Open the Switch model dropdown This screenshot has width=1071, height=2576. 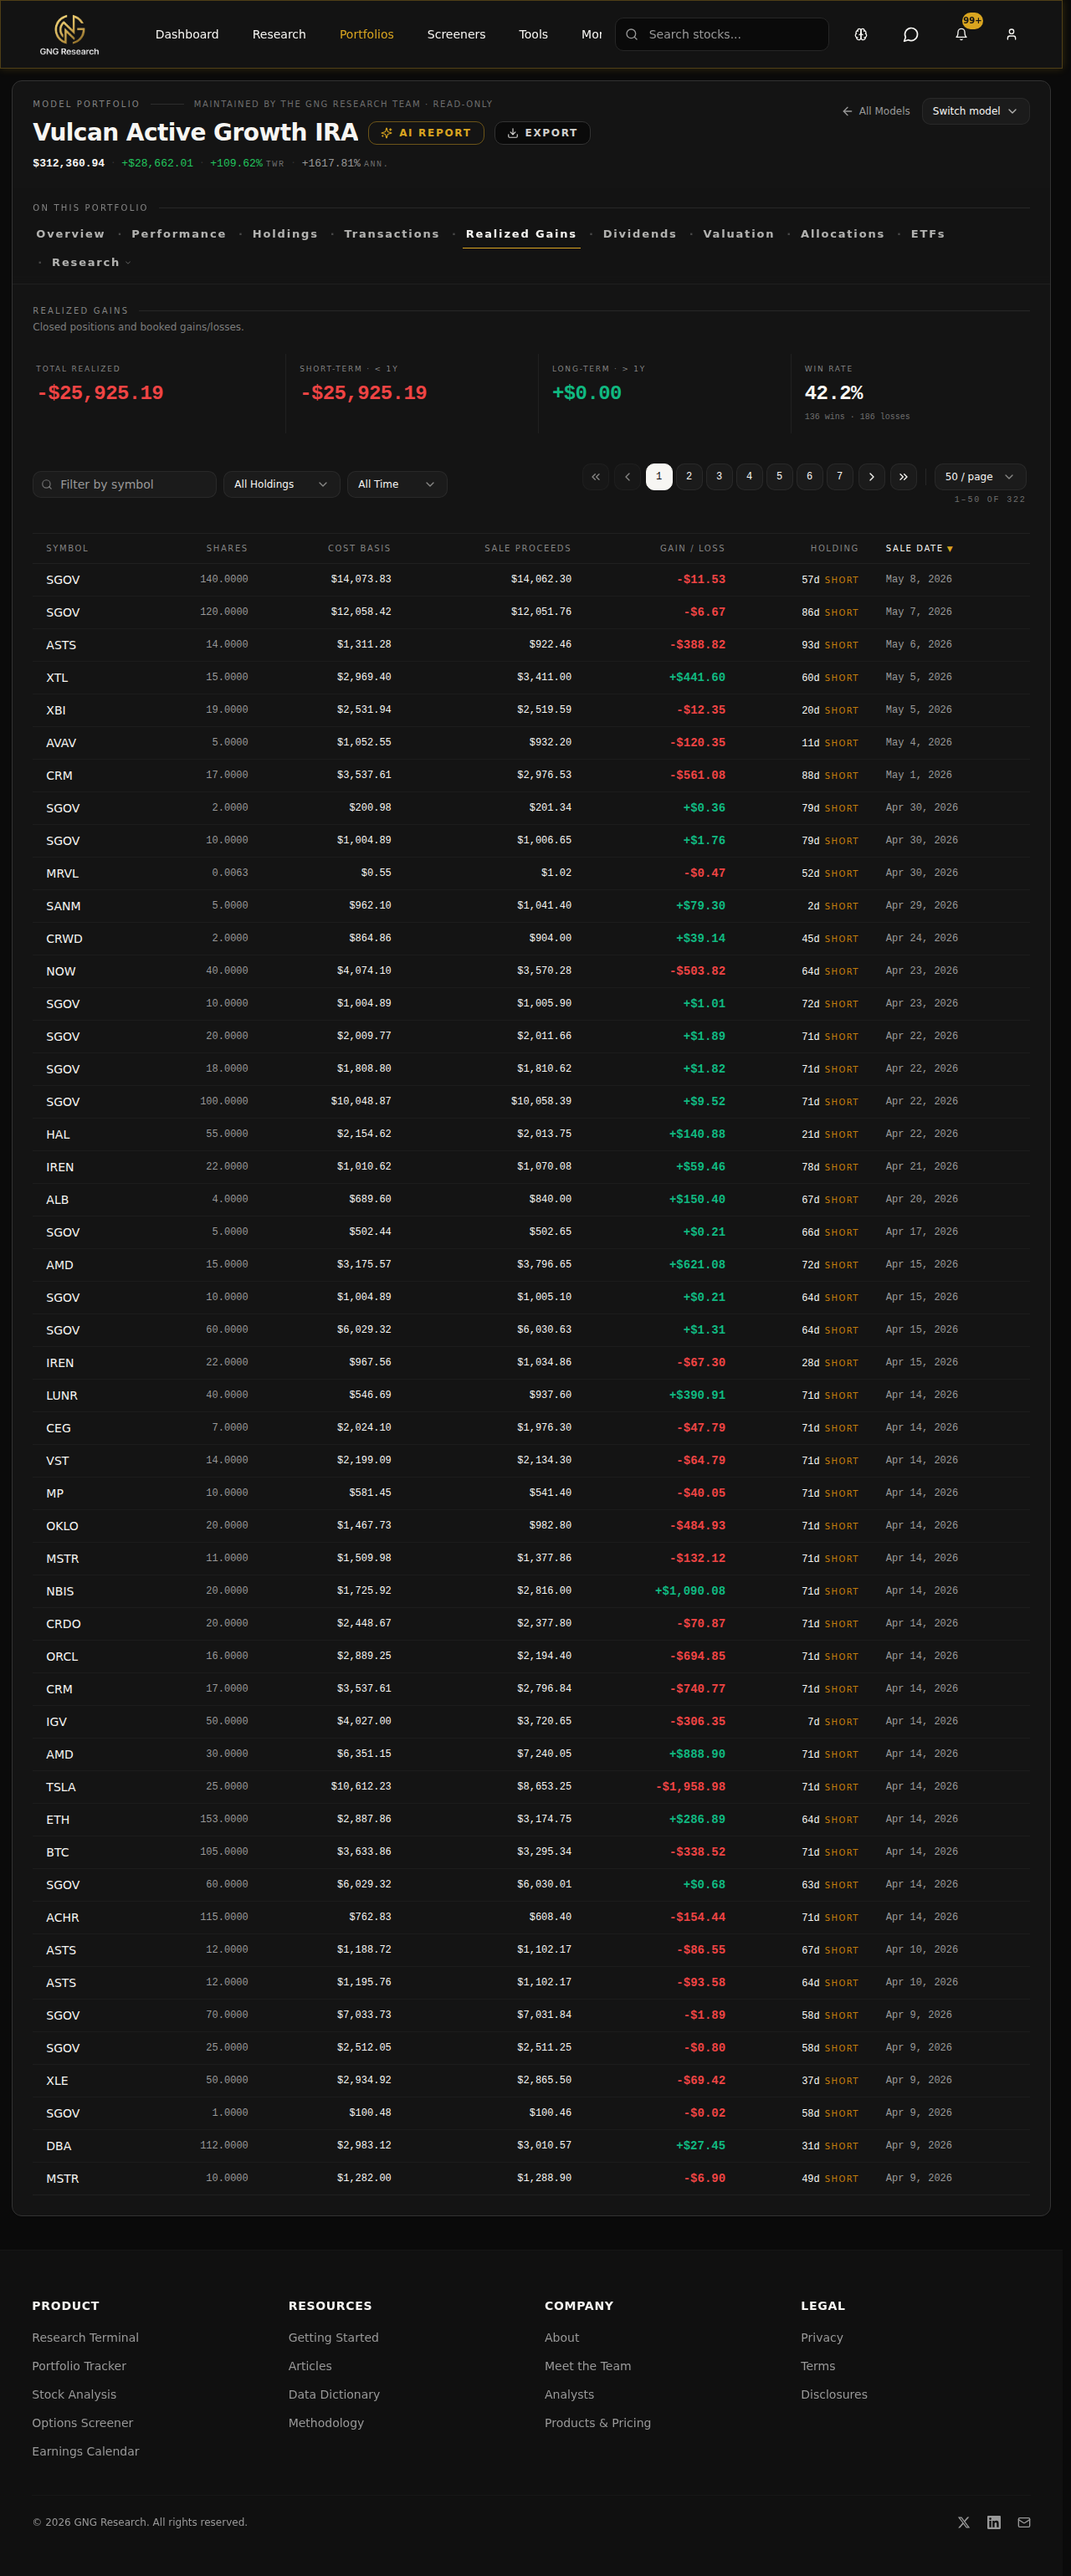click(x=975, y=111)
